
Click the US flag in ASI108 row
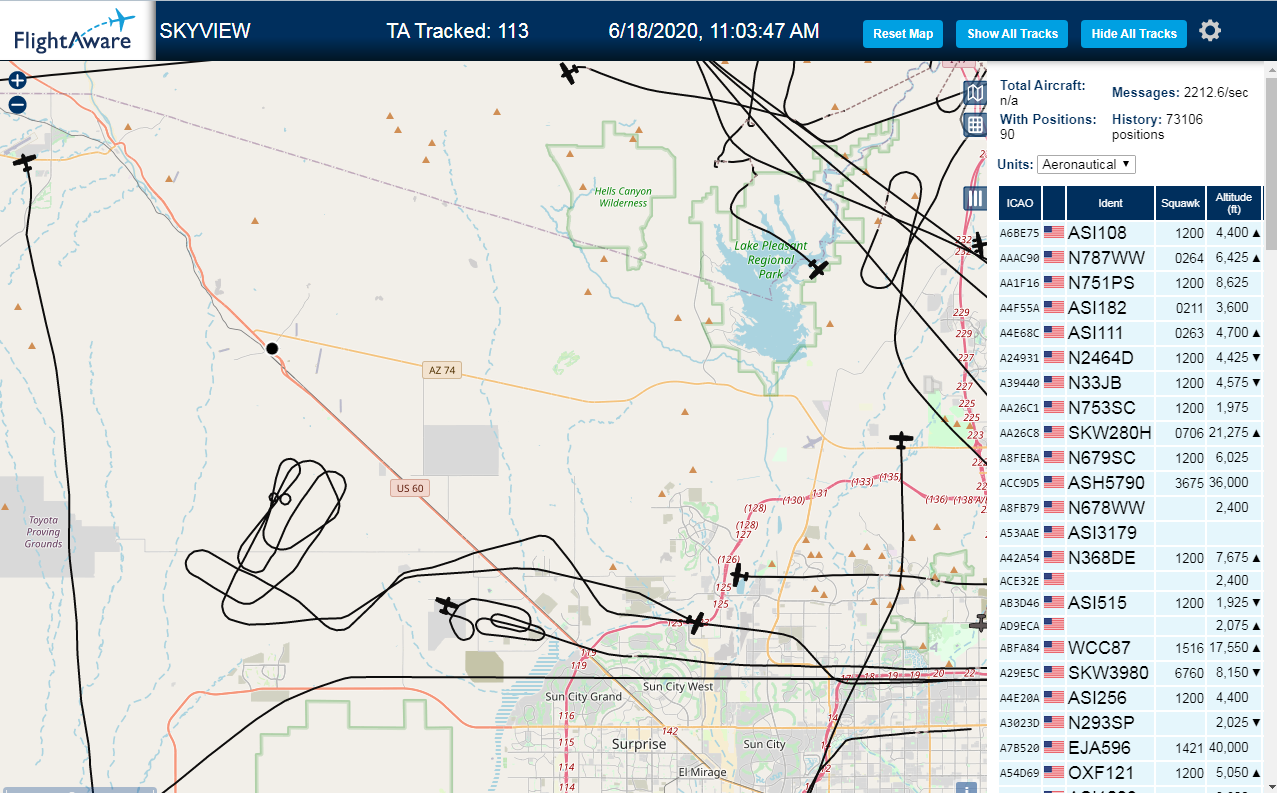coord(1054,232)
